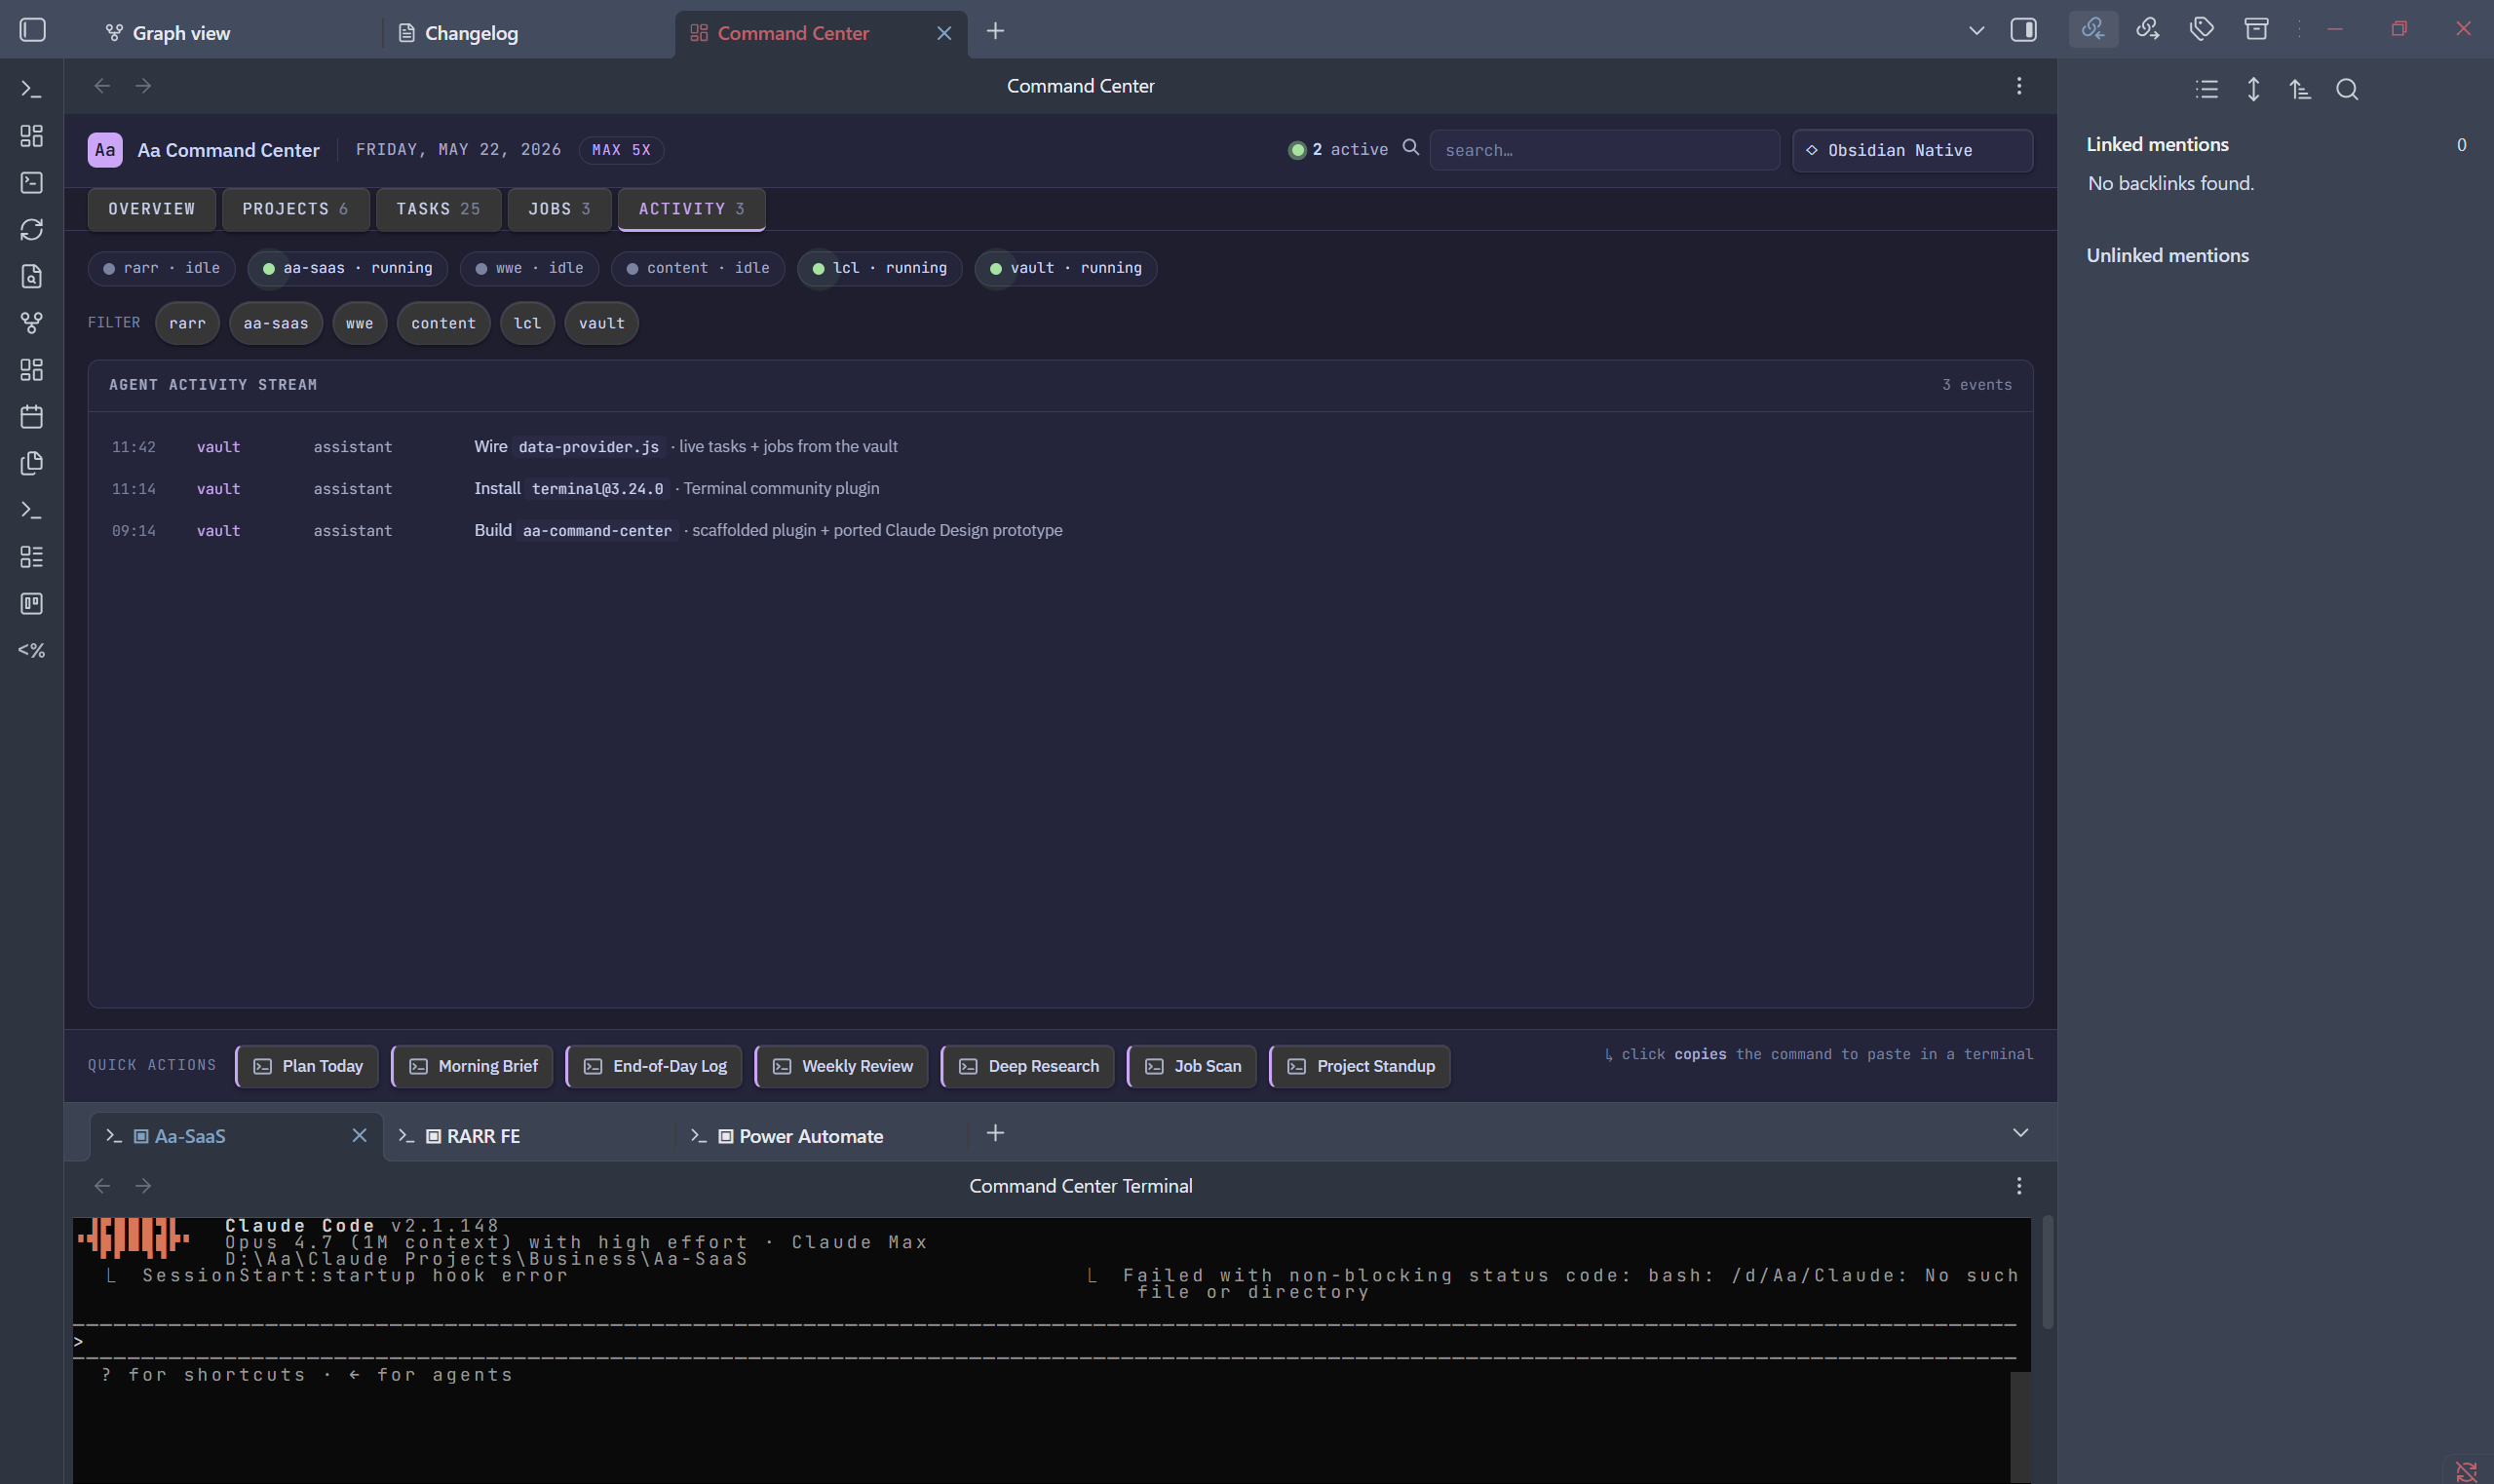
Task: Toggle the wwe filter chip
Action: pos(360,323)
